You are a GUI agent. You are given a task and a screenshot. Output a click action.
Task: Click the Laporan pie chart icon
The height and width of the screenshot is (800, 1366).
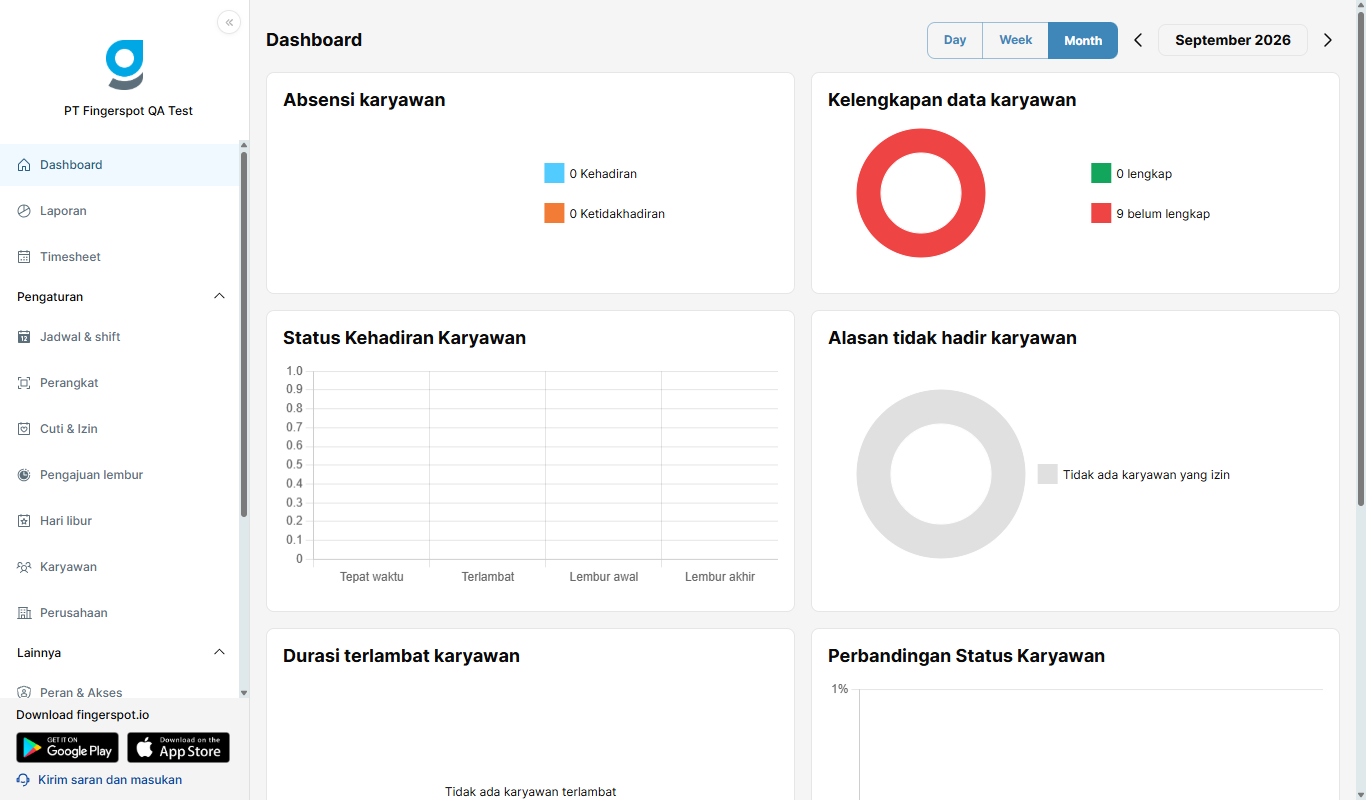point(24,211)
